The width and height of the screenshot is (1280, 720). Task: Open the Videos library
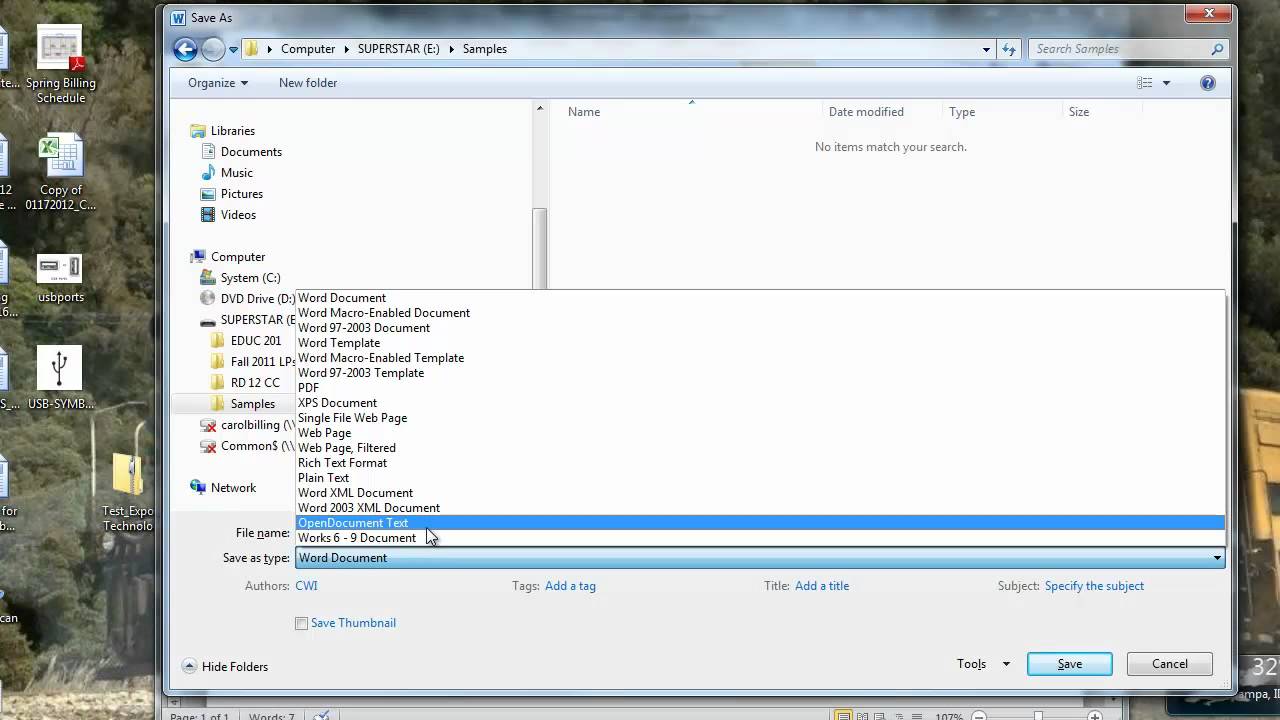228,215
